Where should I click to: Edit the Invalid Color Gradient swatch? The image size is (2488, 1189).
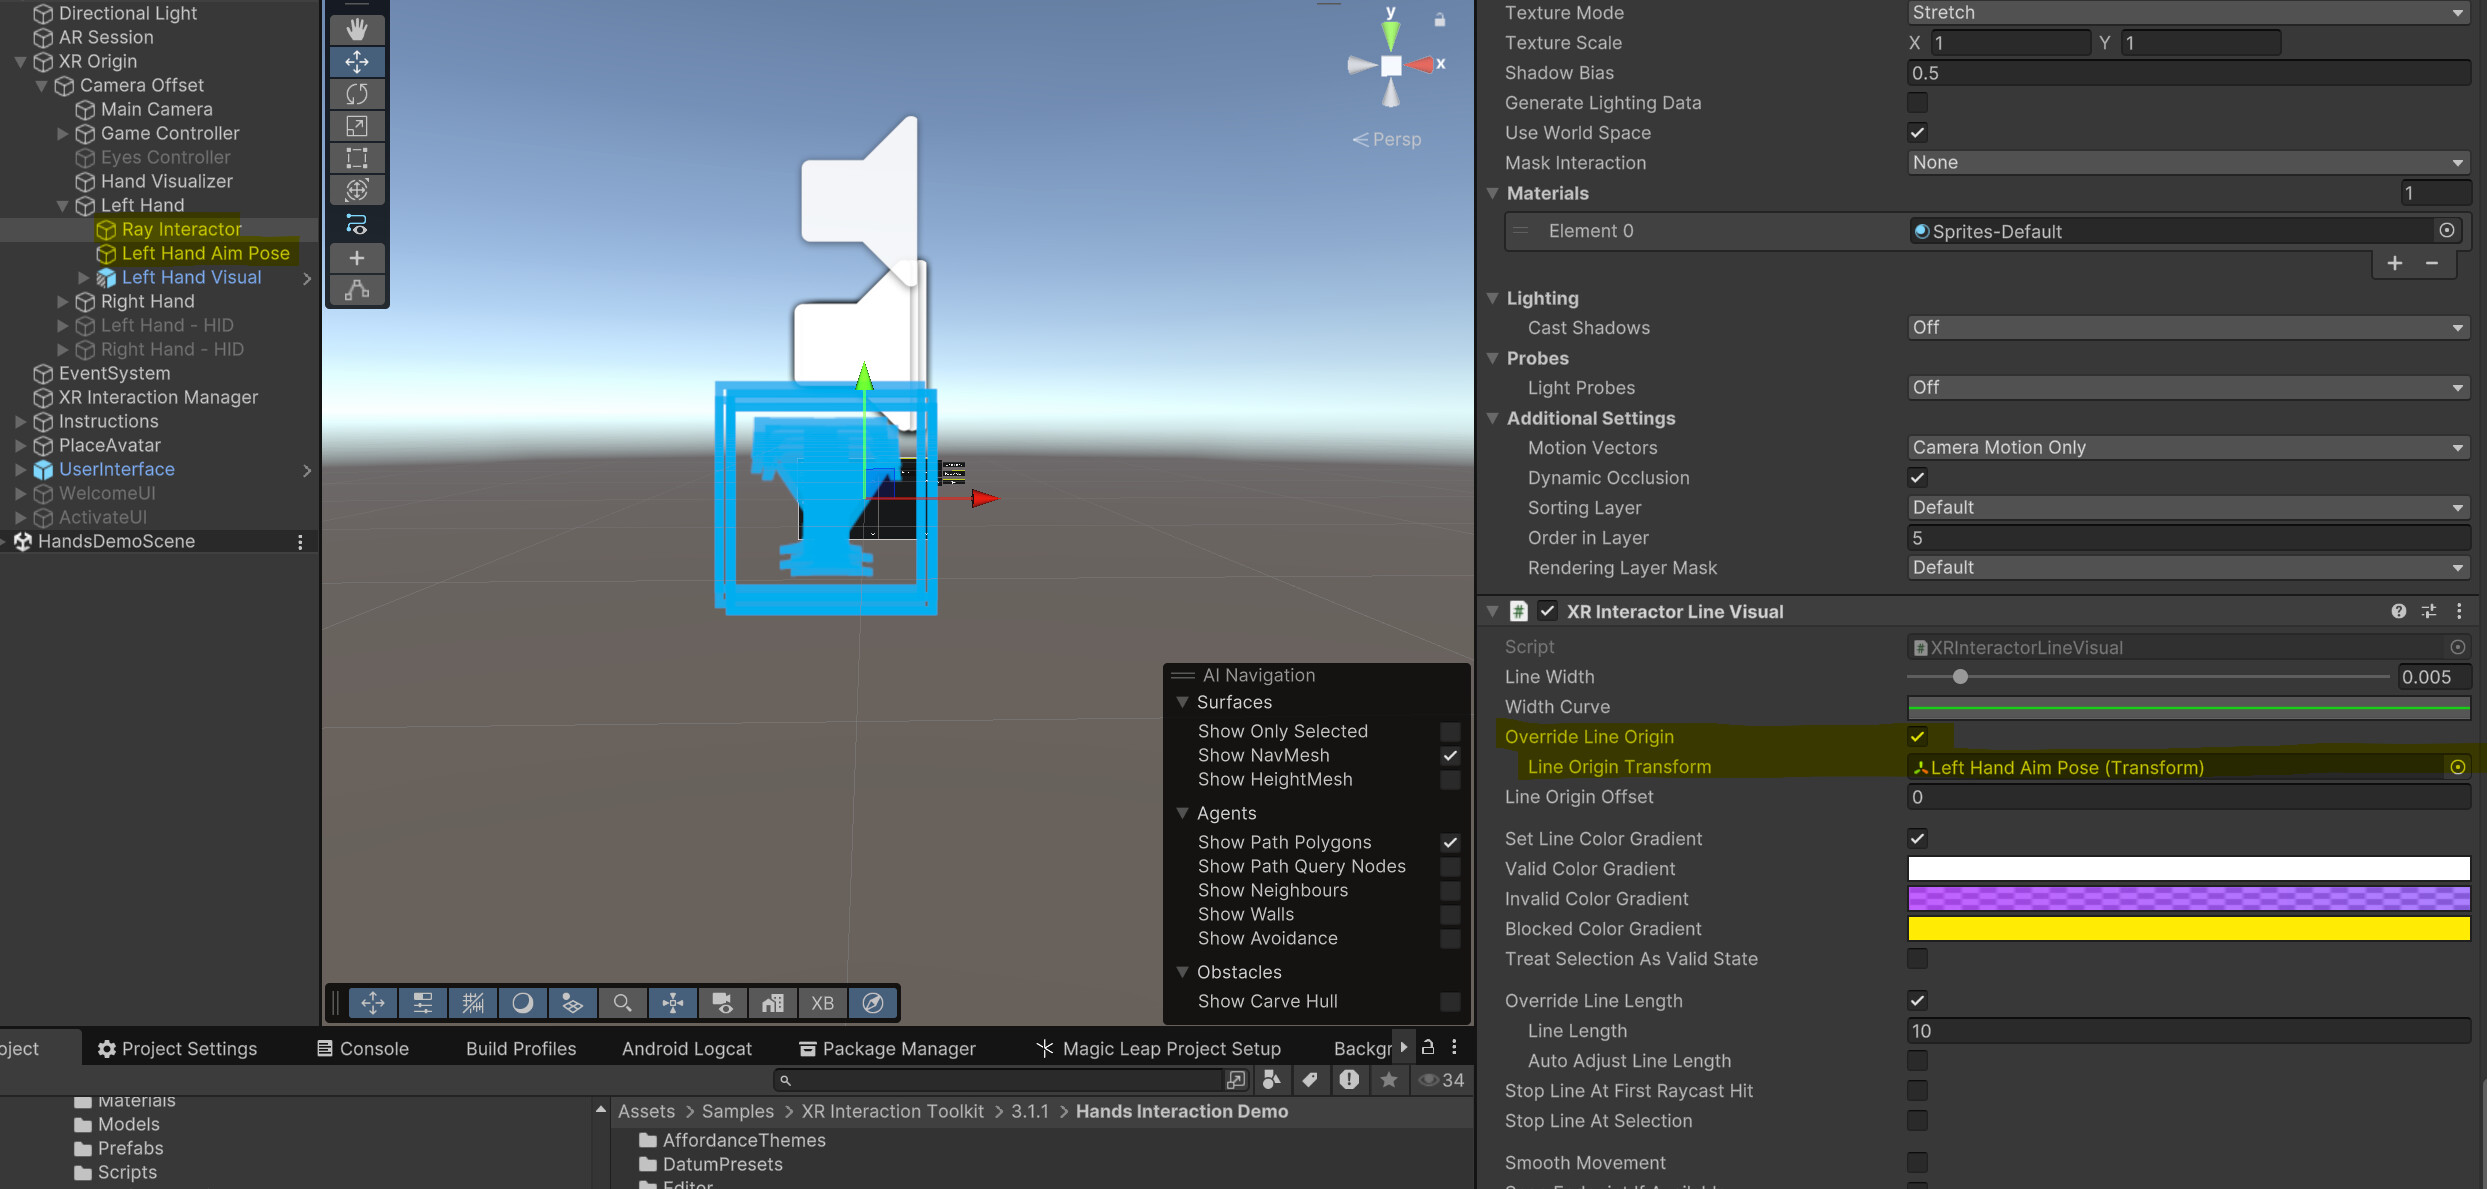pos(2188,898)
